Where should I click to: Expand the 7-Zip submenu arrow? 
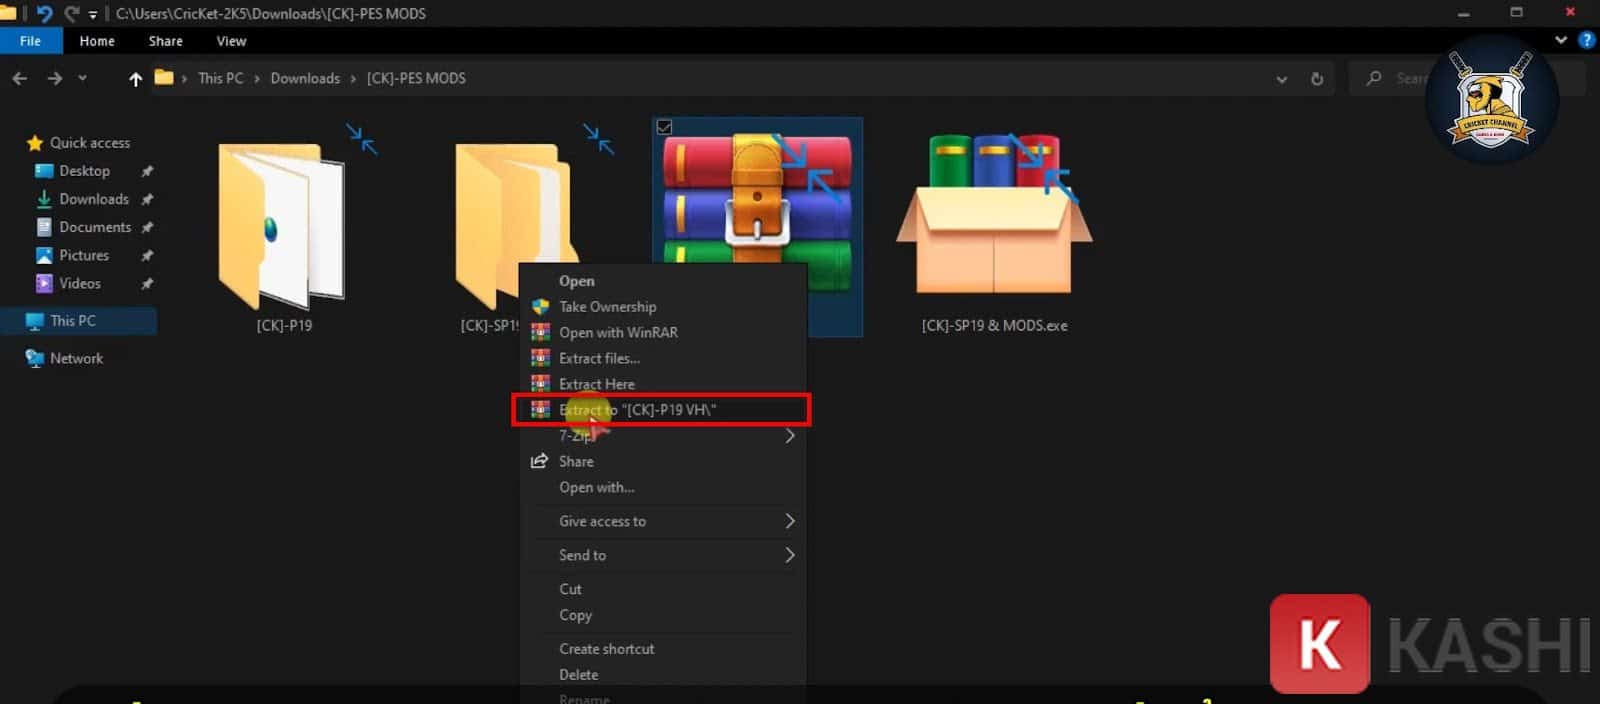[790, 436]
